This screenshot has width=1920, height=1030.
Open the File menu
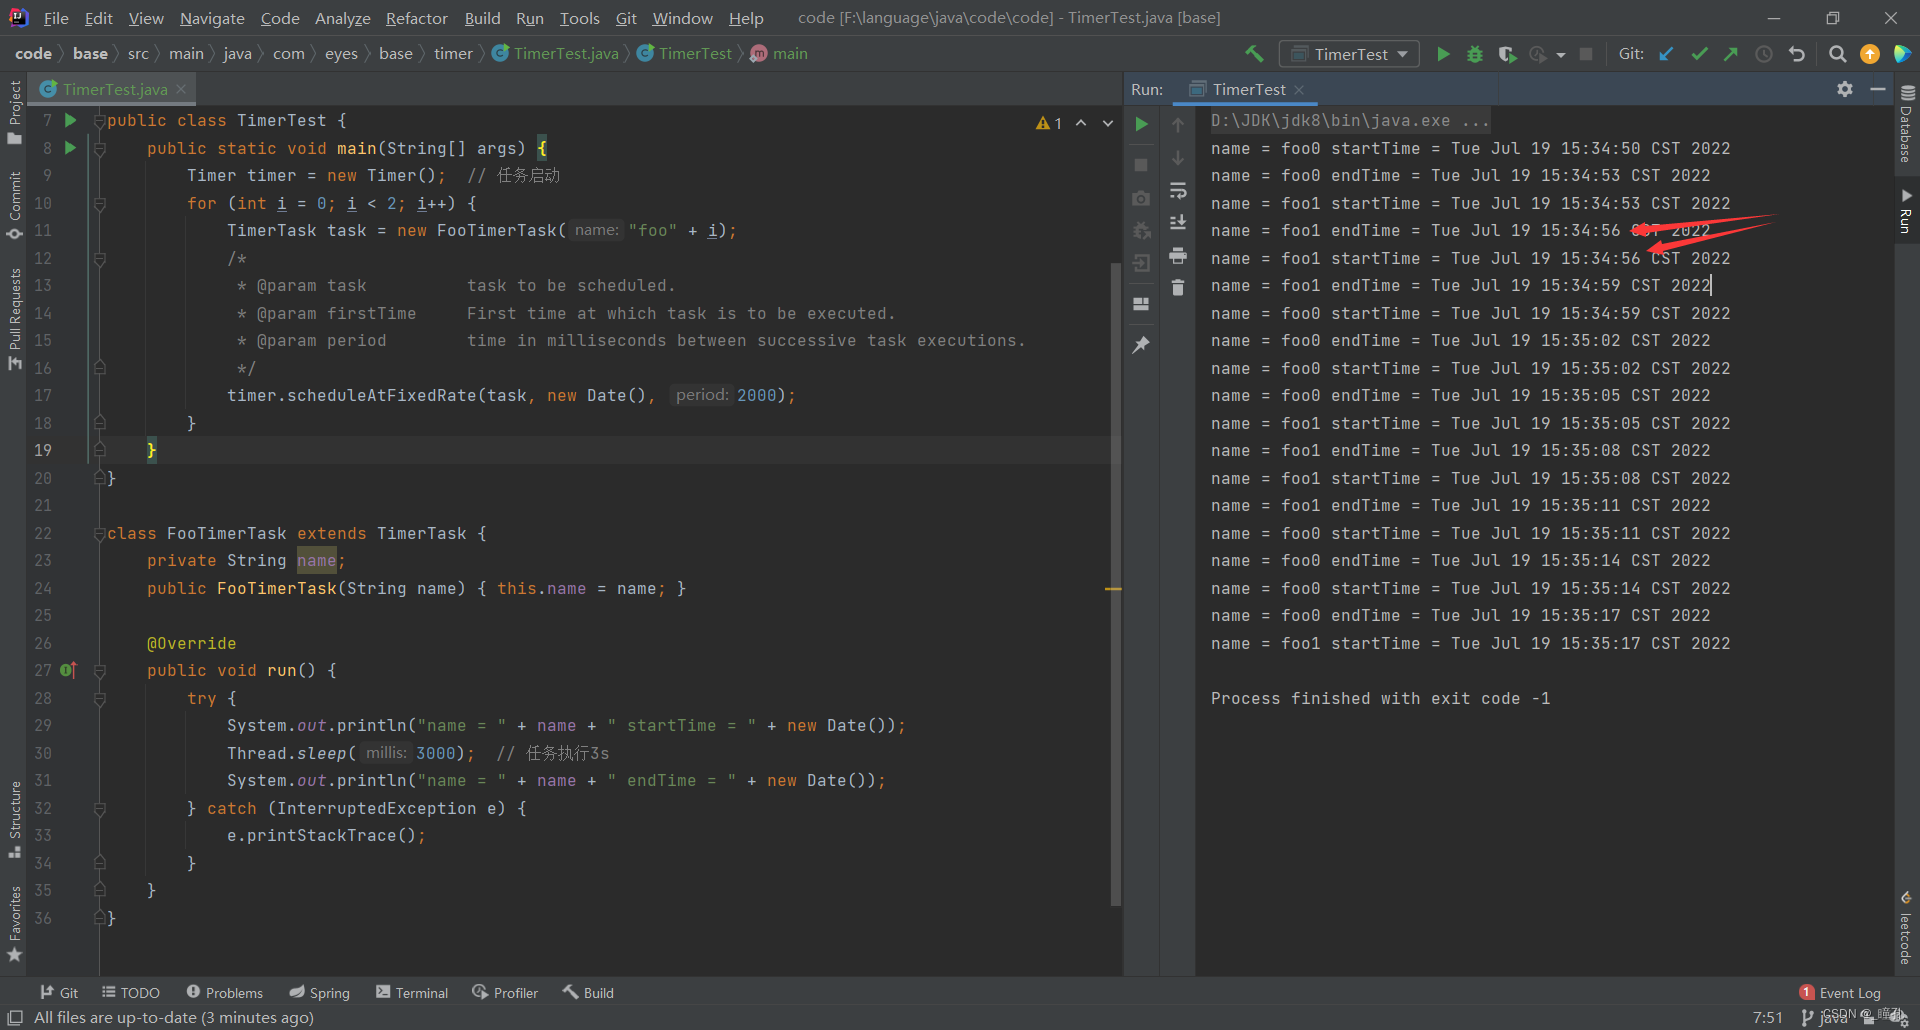click(x=56, y=18)
